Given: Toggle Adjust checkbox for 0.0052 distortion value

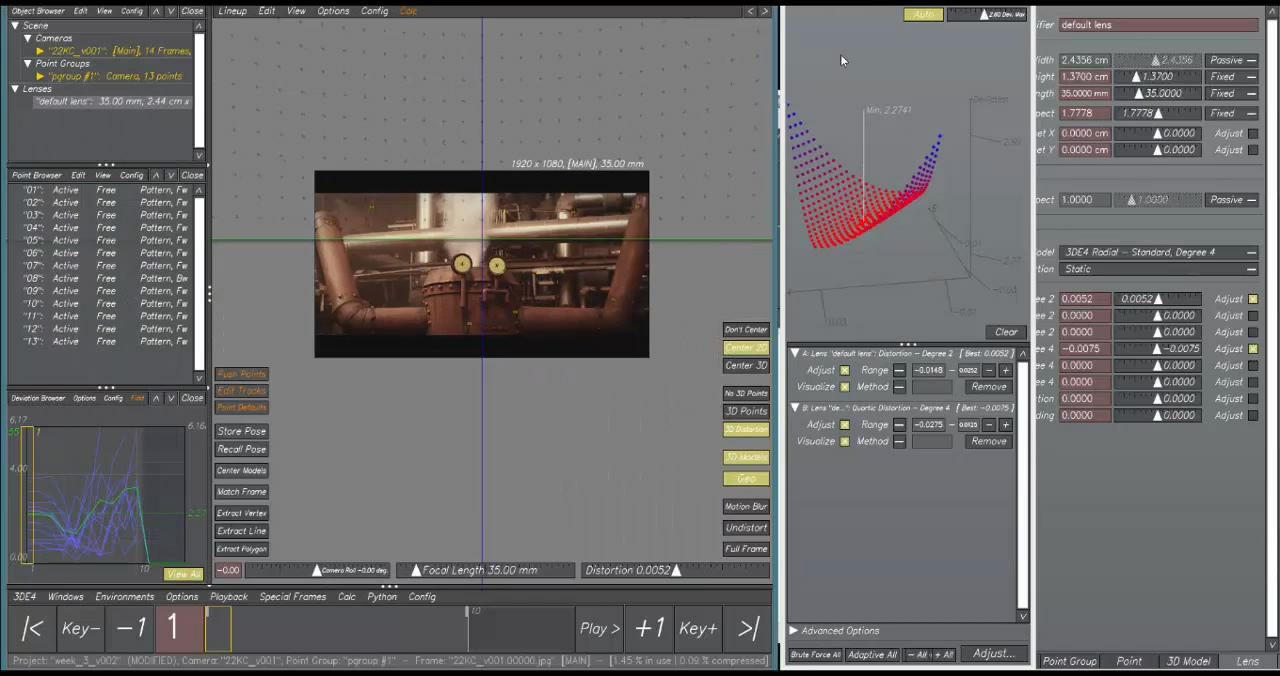Looking at the screenshot, I should tap(1253, 299).
